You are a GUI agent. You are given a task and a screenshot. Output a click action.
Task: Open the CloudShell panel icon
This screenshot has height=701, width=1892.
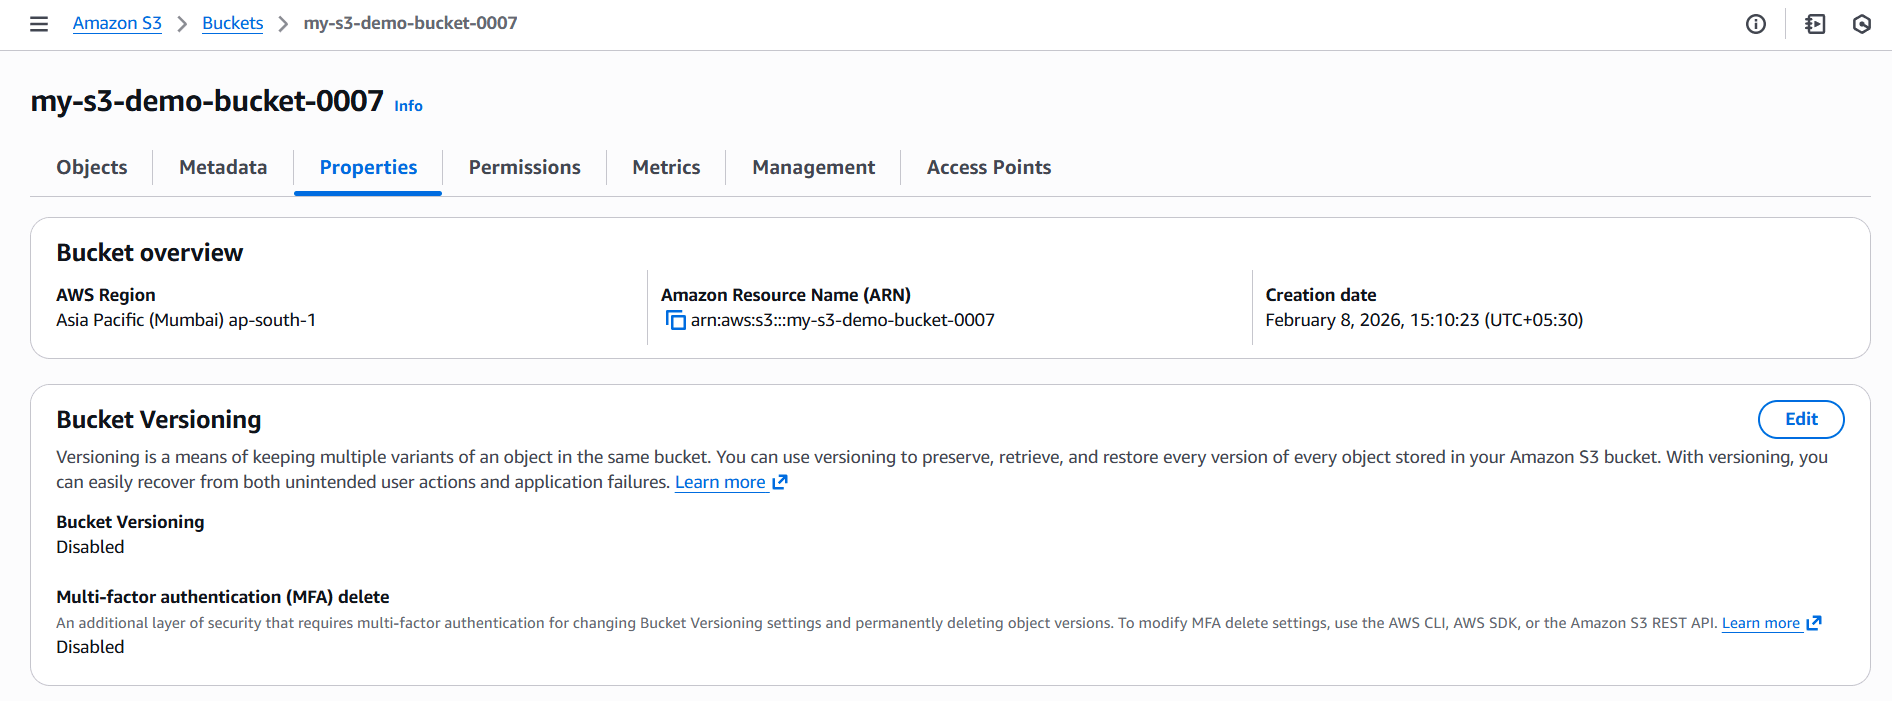click(x=1815, y=24)
